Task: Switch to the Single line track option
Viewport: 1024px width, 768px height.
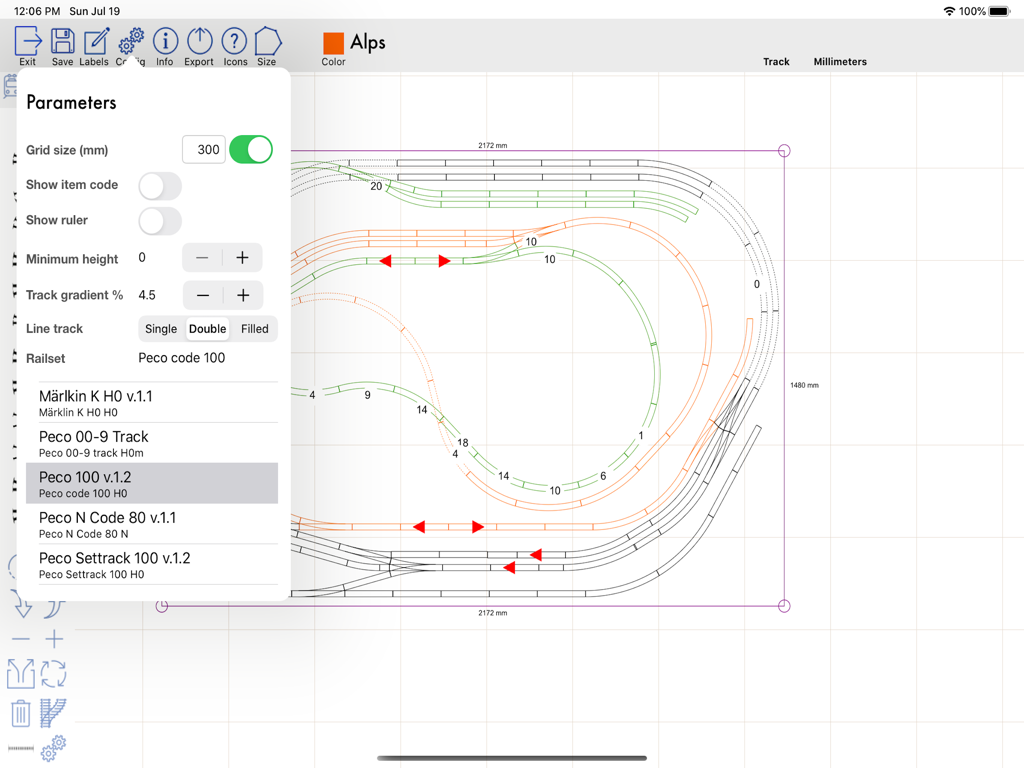Action: pos(161,328)
